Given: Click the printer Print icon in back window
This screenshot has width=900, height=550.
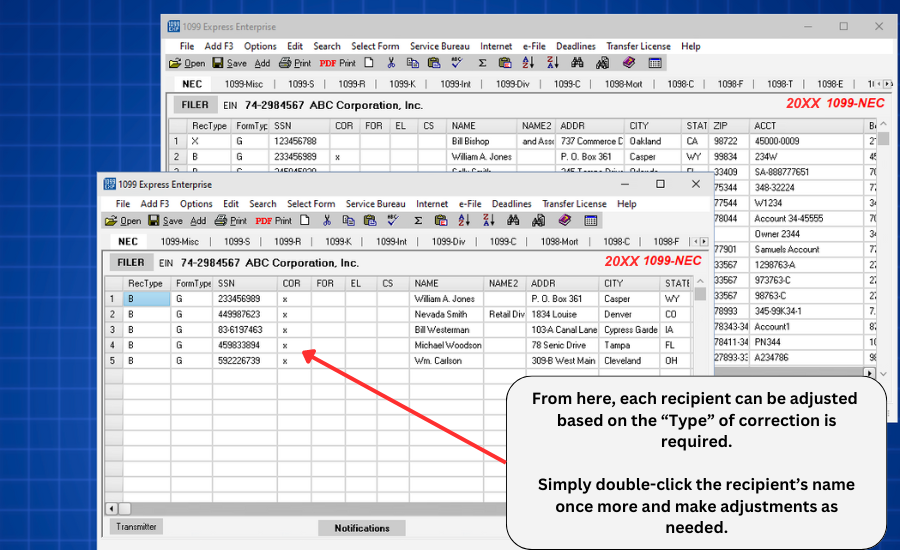Looking at the screenshot, I should tap(285, 63).
